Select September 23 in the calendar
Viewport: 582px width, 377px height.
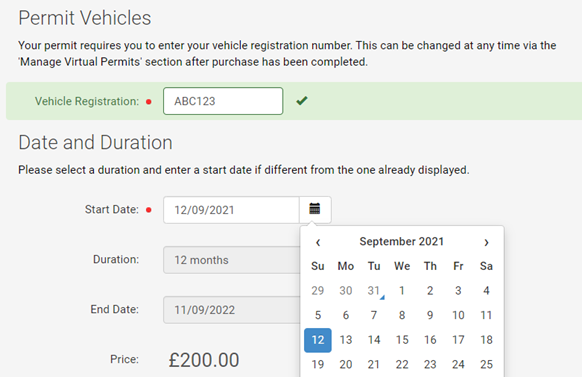430,364
